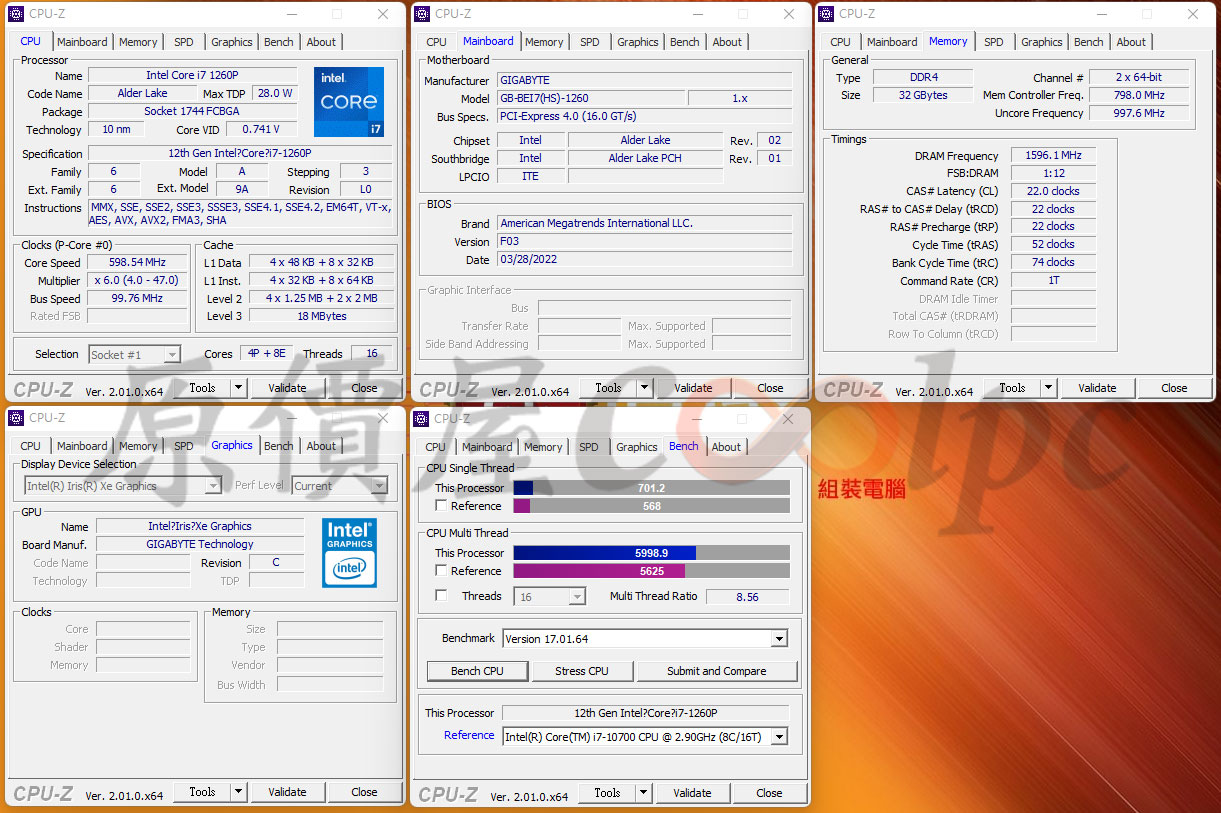Click the Close button in the benchmark window
Image resolution: width=1221 pixels, height=813 pixels.
tap(770, 792)
